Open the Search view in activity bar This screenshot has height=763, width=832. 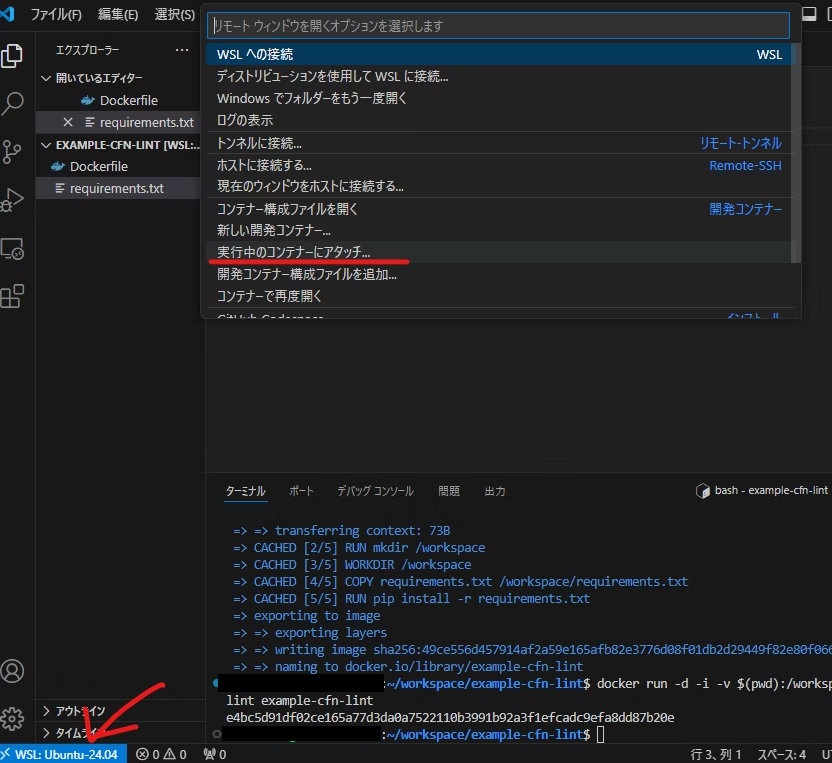[12, 104]
